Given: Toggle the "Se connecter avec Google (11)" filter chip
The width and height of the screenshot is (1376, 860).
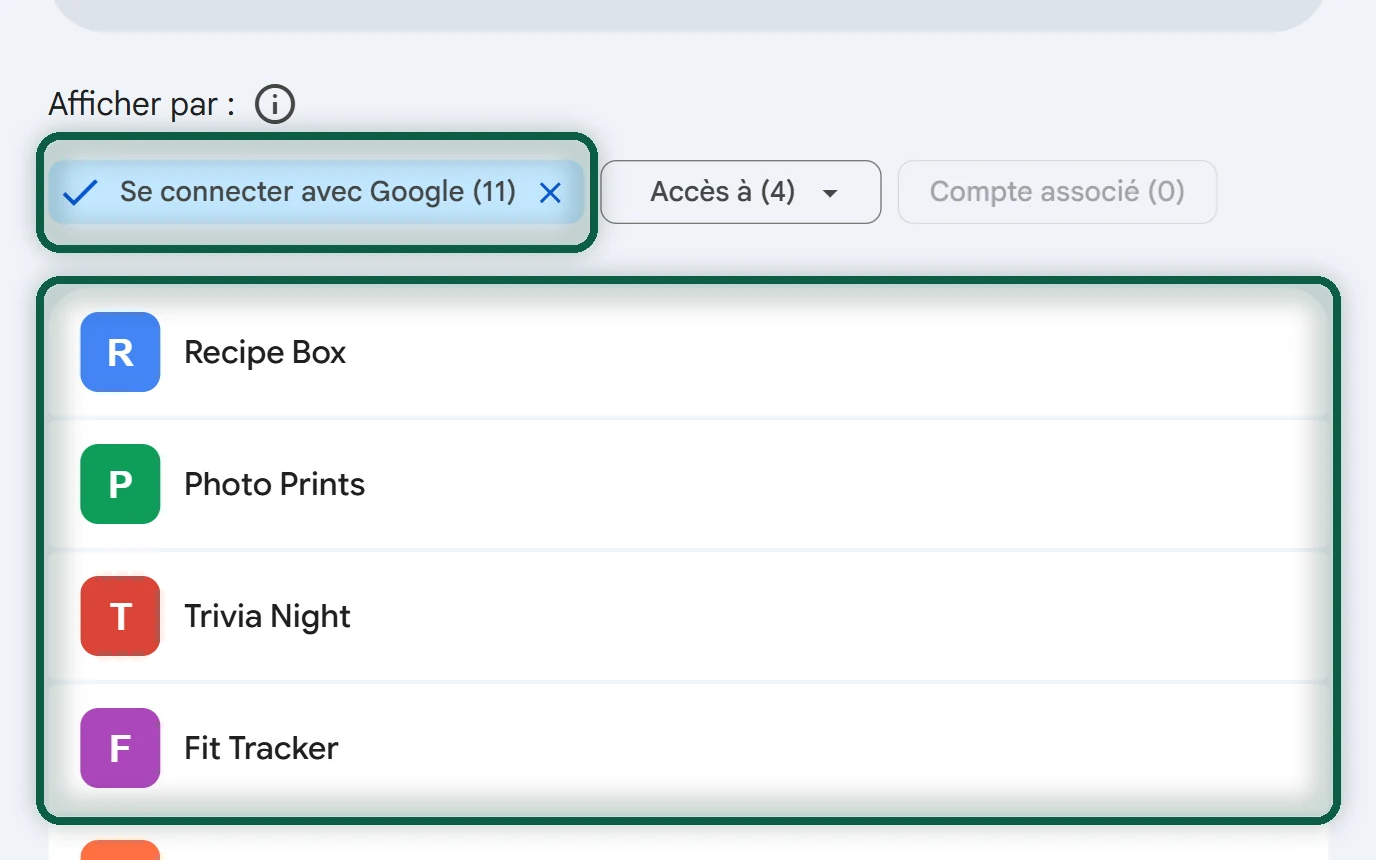Looking at the screenshot, I should coord(316,192).
